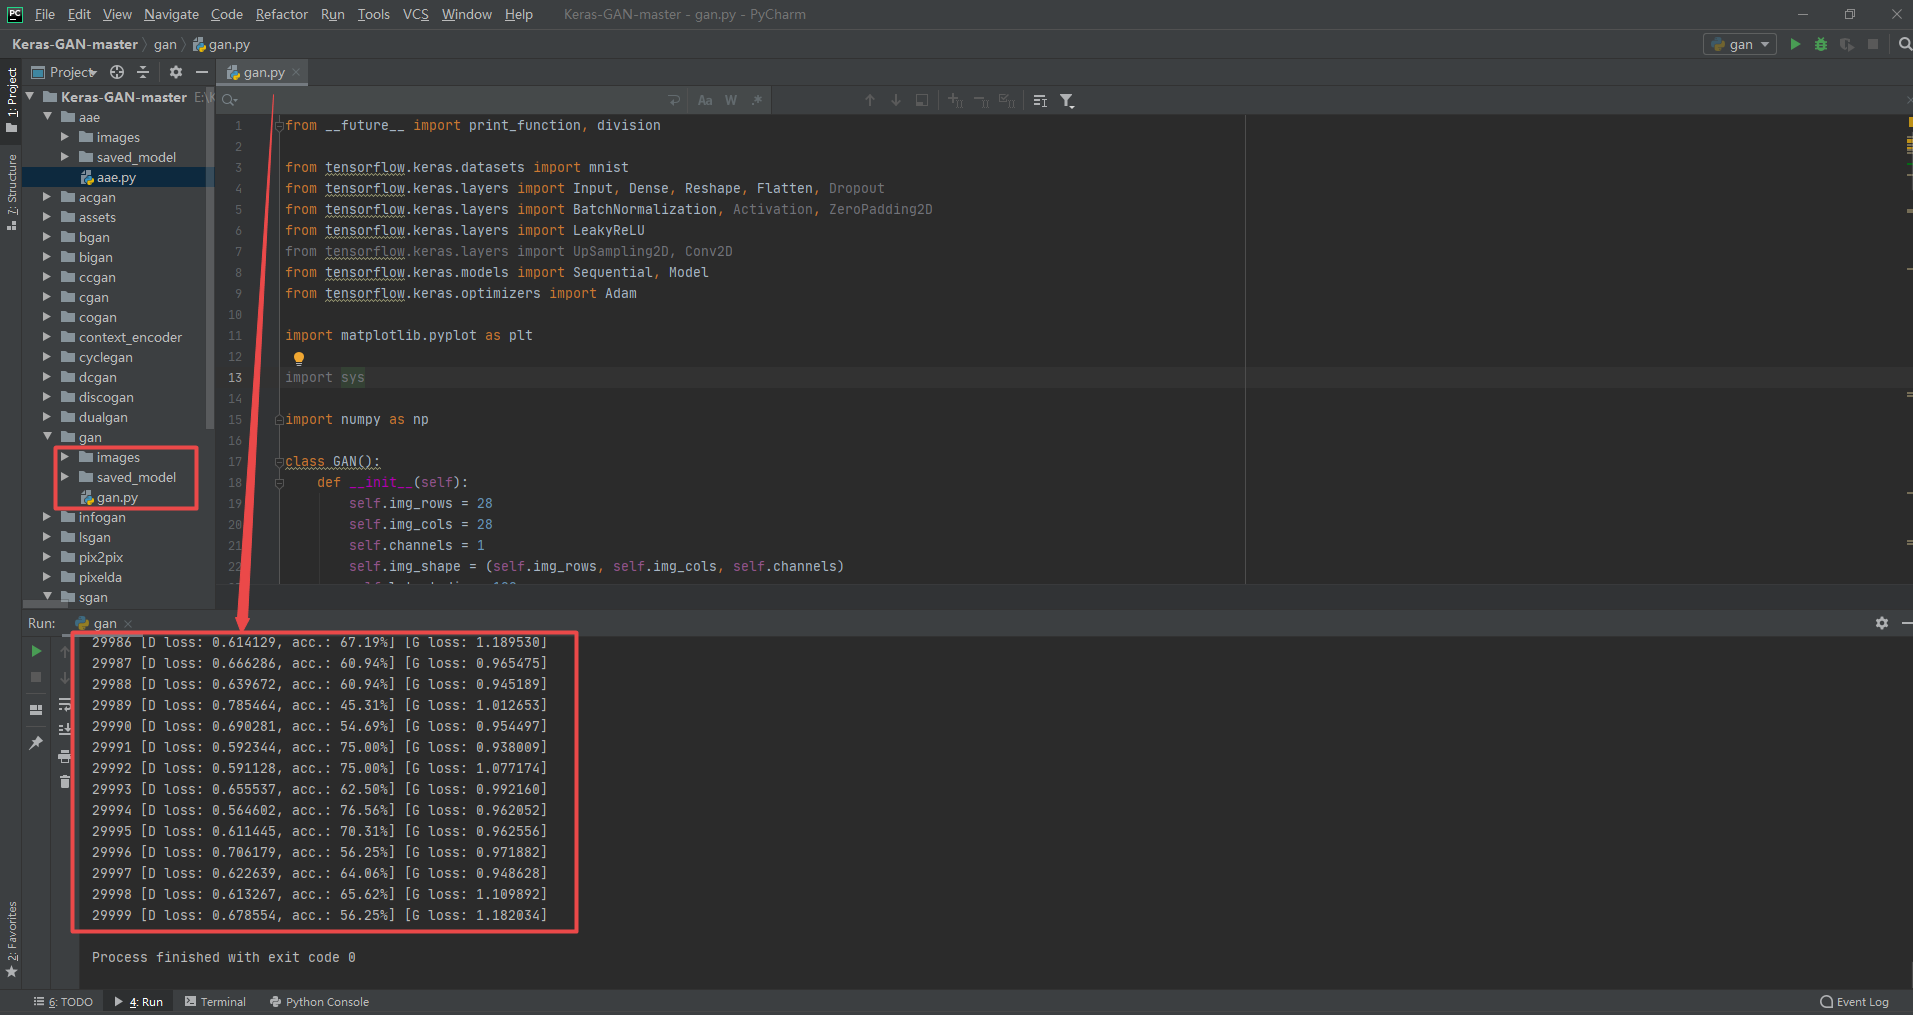Open the TODO tool window
The height and width of the screenshot is (1015, 1913).
tap(63, 1002)
